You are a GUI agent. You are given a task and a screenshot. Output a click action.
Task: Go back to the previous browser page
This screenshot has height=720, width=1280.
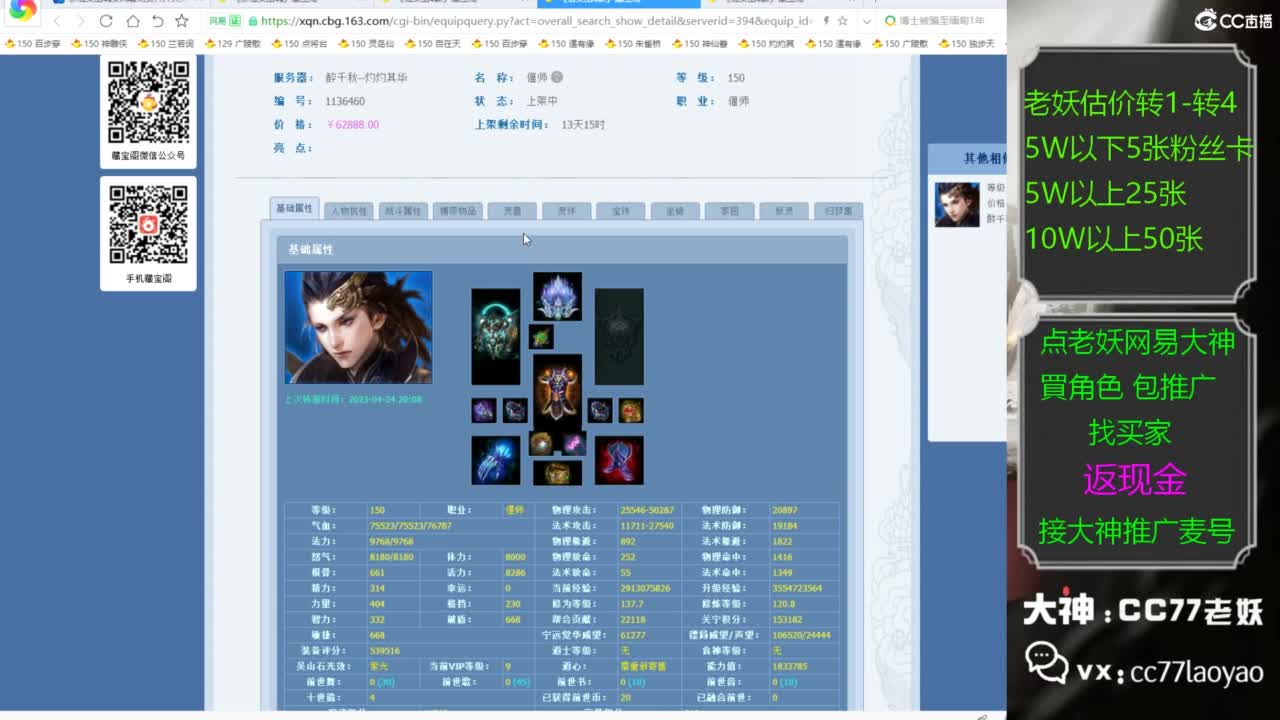(x=57, y=21)
